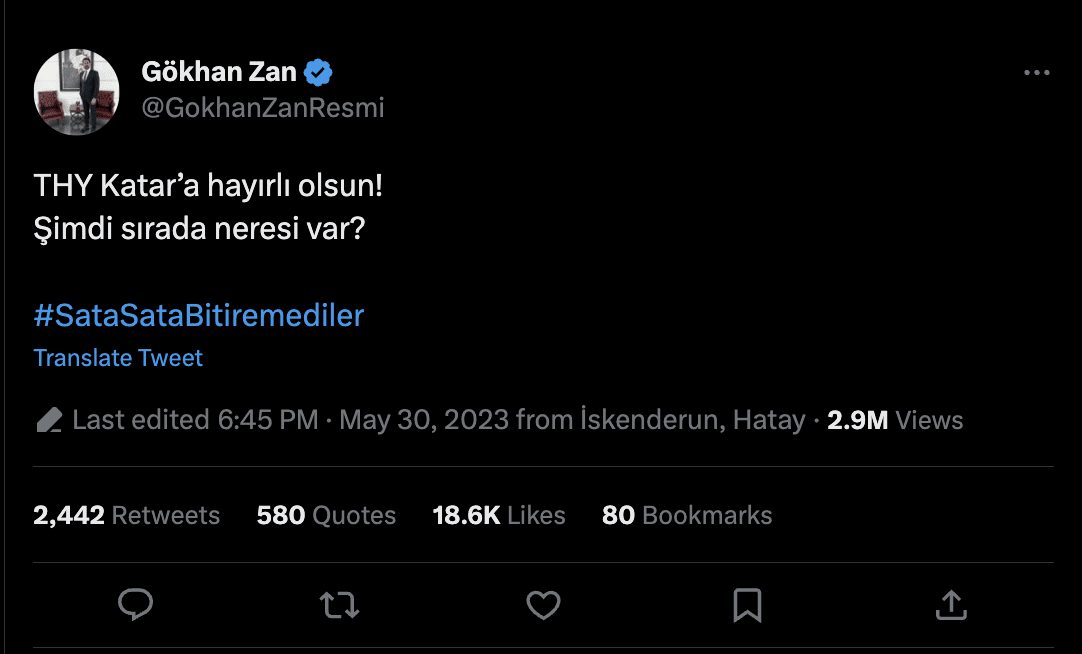Click the 80 Bookmarks count
Viewport: 1082px width, 654px height.
687,515
